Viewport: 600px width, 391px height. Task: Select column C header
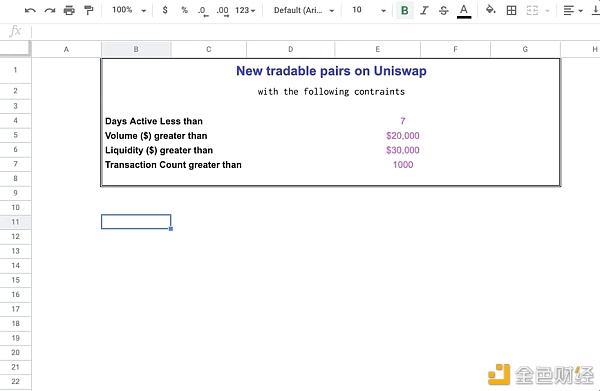(209, 49)
